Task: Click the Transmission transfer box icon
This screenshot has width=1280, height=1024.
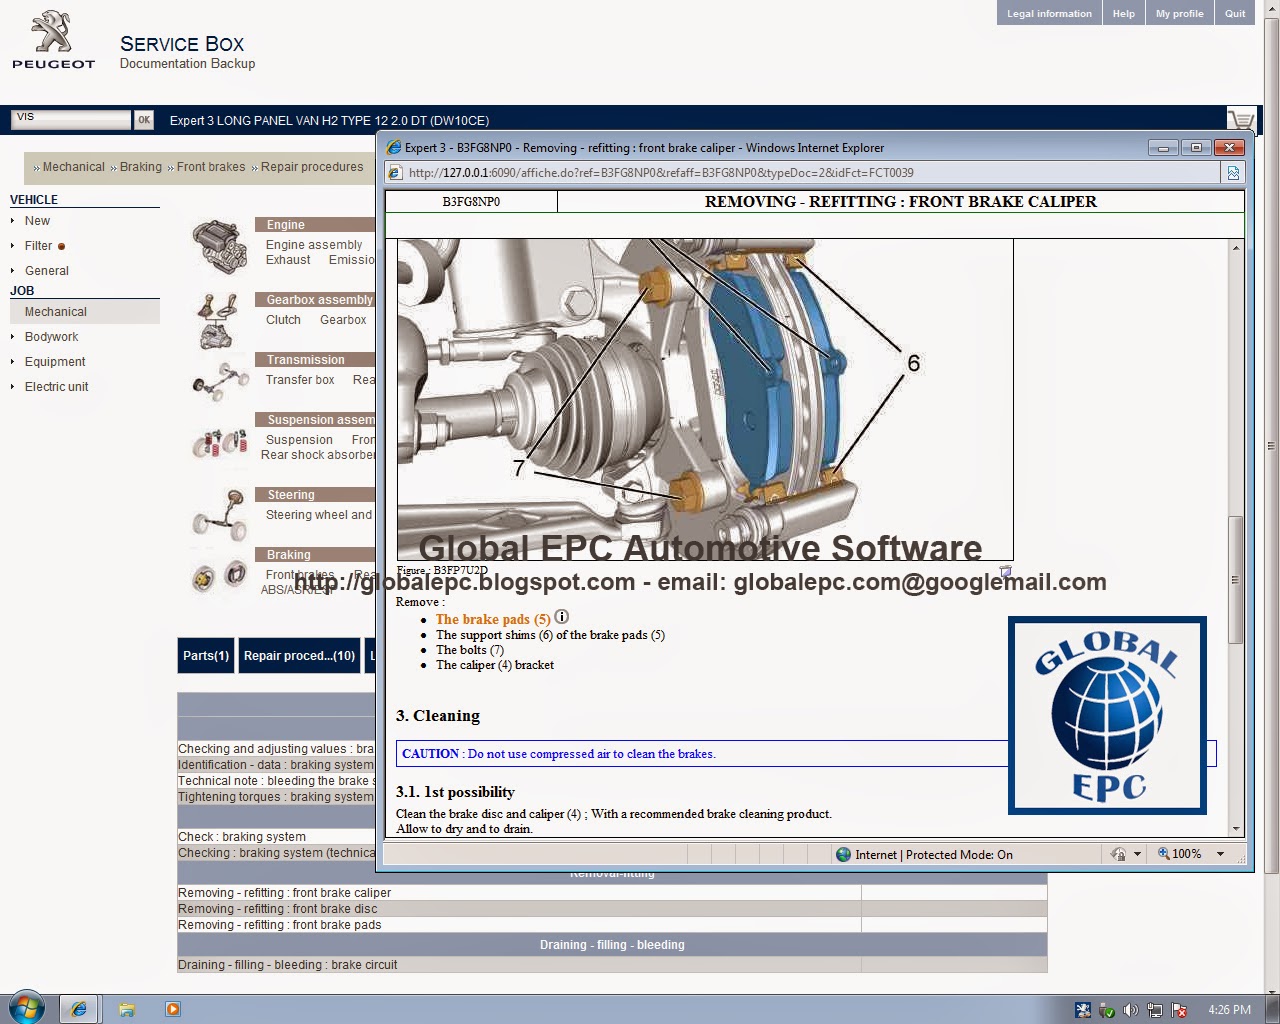Action: point(218,380)
